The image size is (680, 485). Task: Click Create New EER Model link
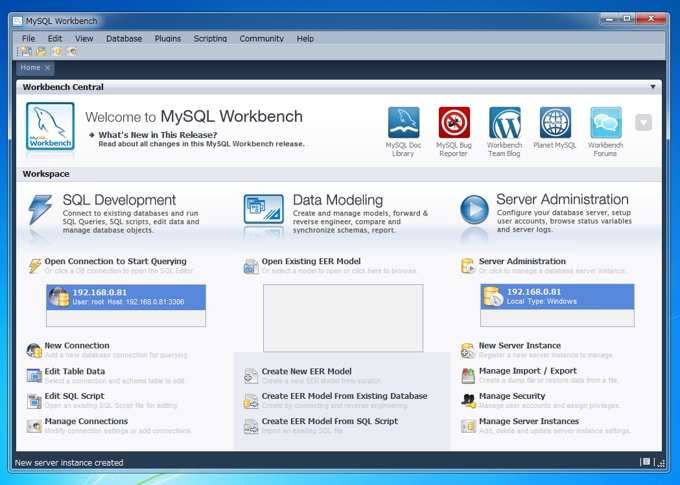(307, 372)
